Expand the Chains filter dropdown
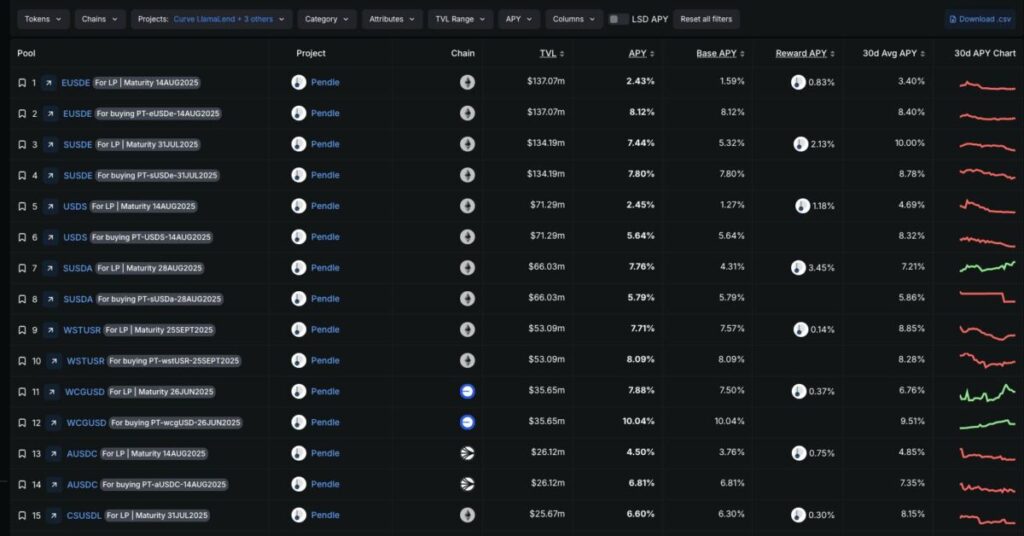This screenshot has height=536, width=1024. coord(100,19)
